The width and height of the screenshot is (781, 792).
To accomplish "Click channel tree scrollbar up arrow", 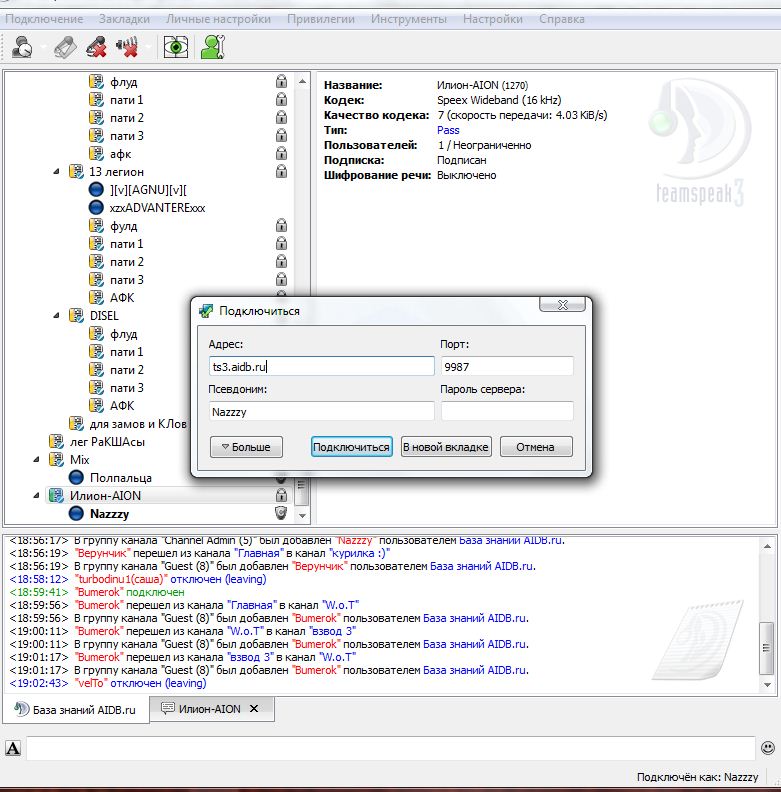I will 302,81.
